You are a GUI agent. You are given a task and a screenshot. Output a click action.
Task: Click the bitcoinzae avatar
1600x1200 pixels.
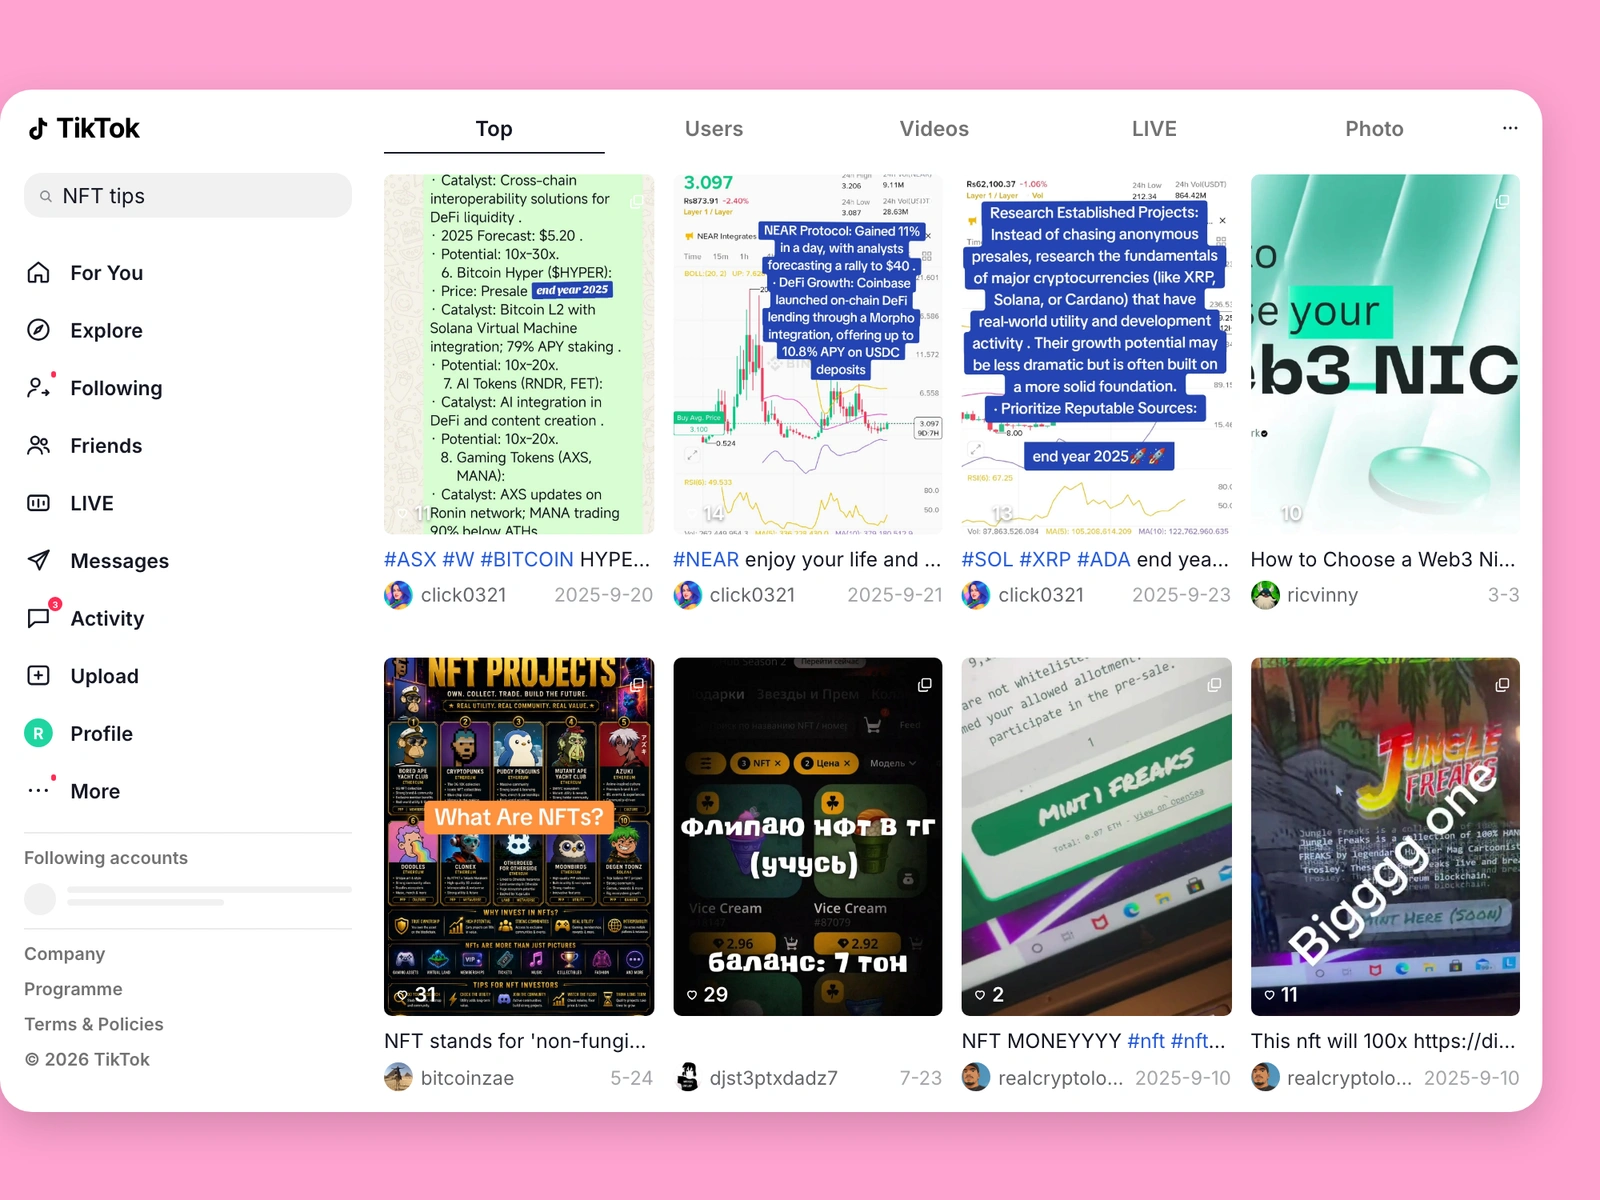pyautogui.click(x=398, y=1077)
